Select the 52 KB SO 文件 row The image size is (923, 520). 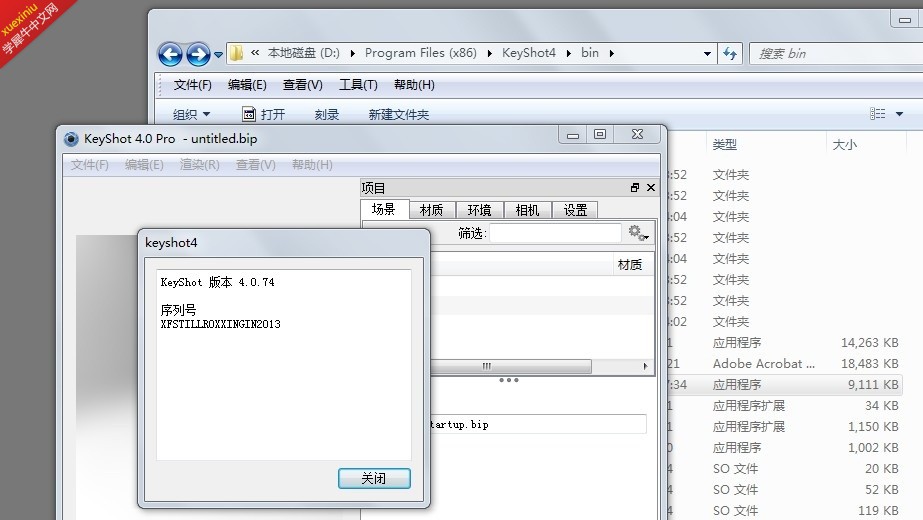pyautogui.click(x=785, y=490)
